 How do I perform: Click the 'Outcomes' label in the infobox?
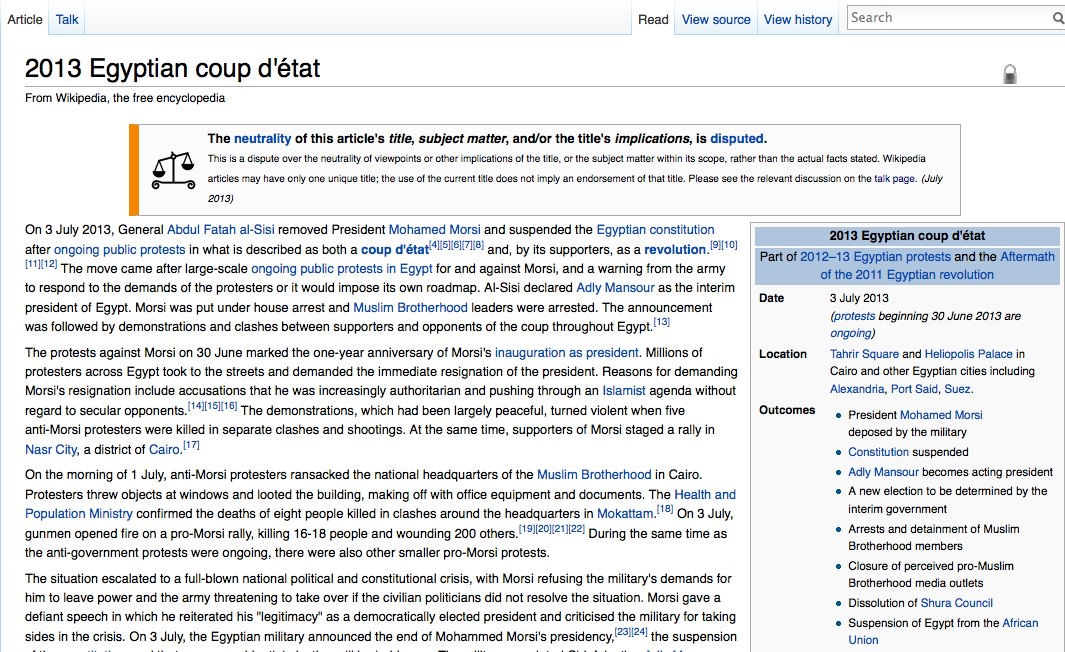click(787, 410)
